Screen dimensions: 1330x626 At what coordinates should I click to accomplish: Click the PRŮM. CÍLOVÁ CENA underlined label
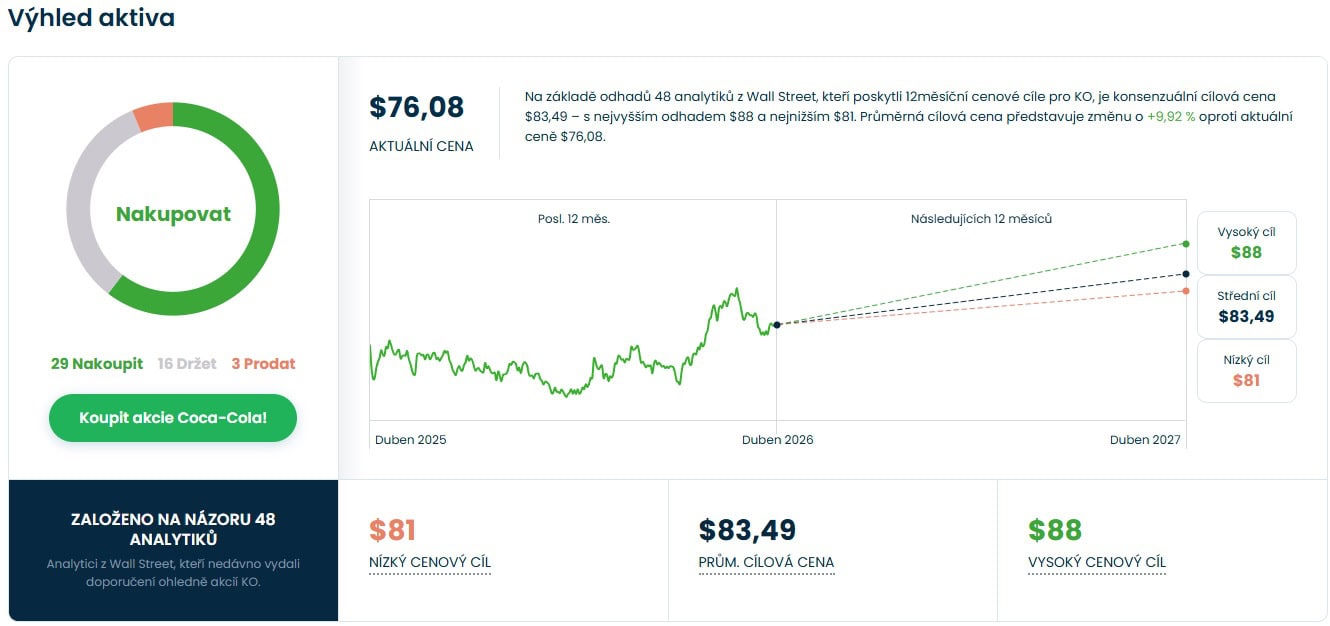click(x=766, y=563)
